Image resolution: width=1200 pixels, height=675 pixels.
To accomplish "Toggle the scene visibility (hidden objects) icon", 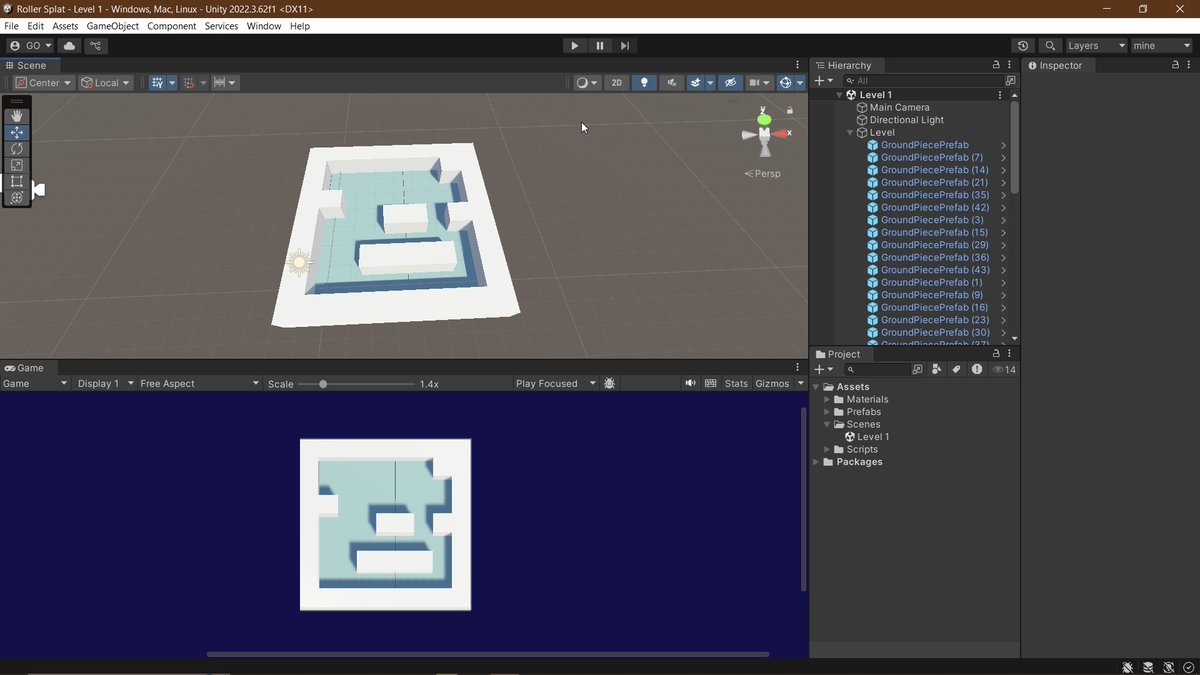I will 730,82.
